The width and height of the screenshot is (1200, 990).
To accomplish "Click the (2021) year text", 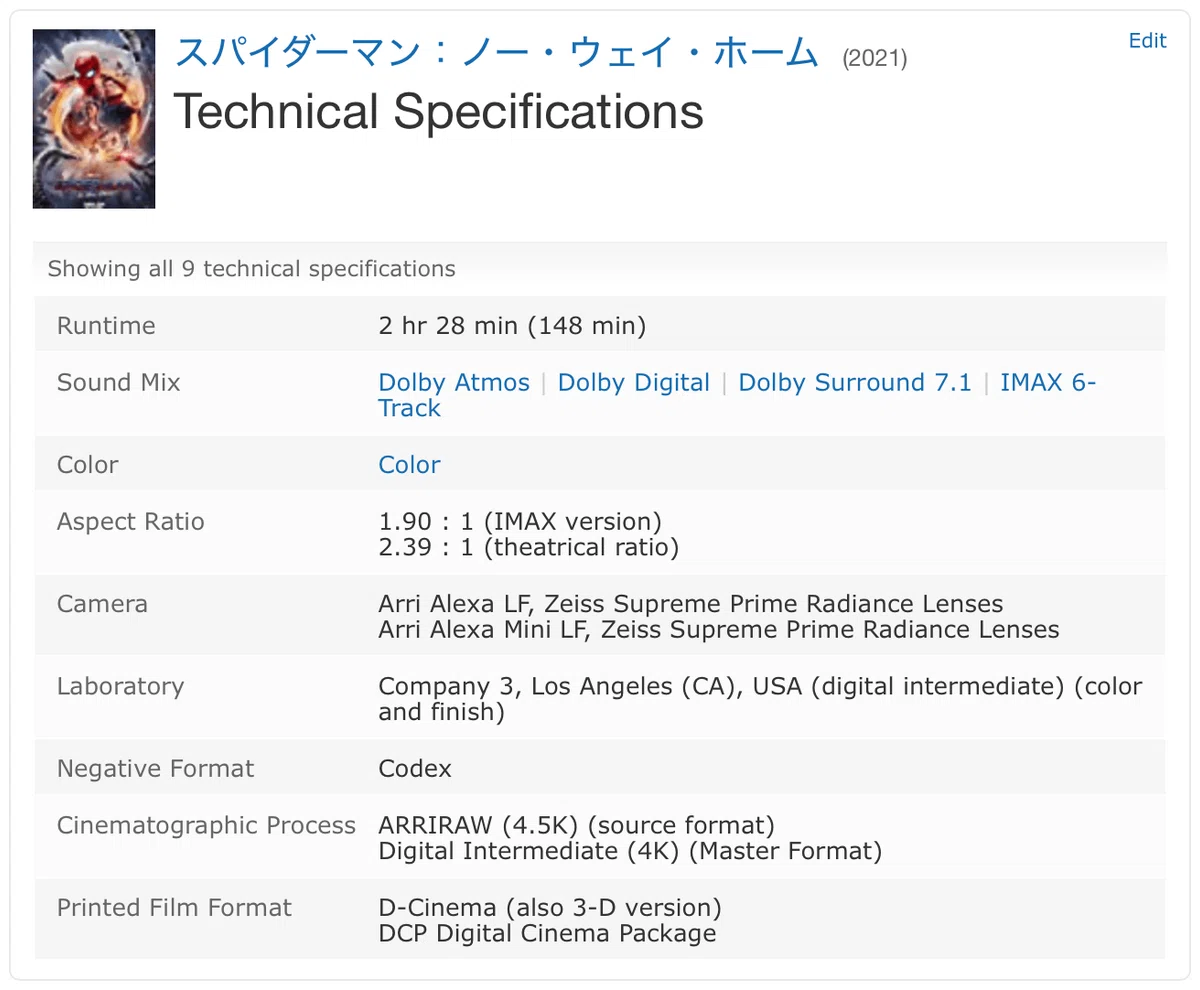I will (x=875, y=59).
